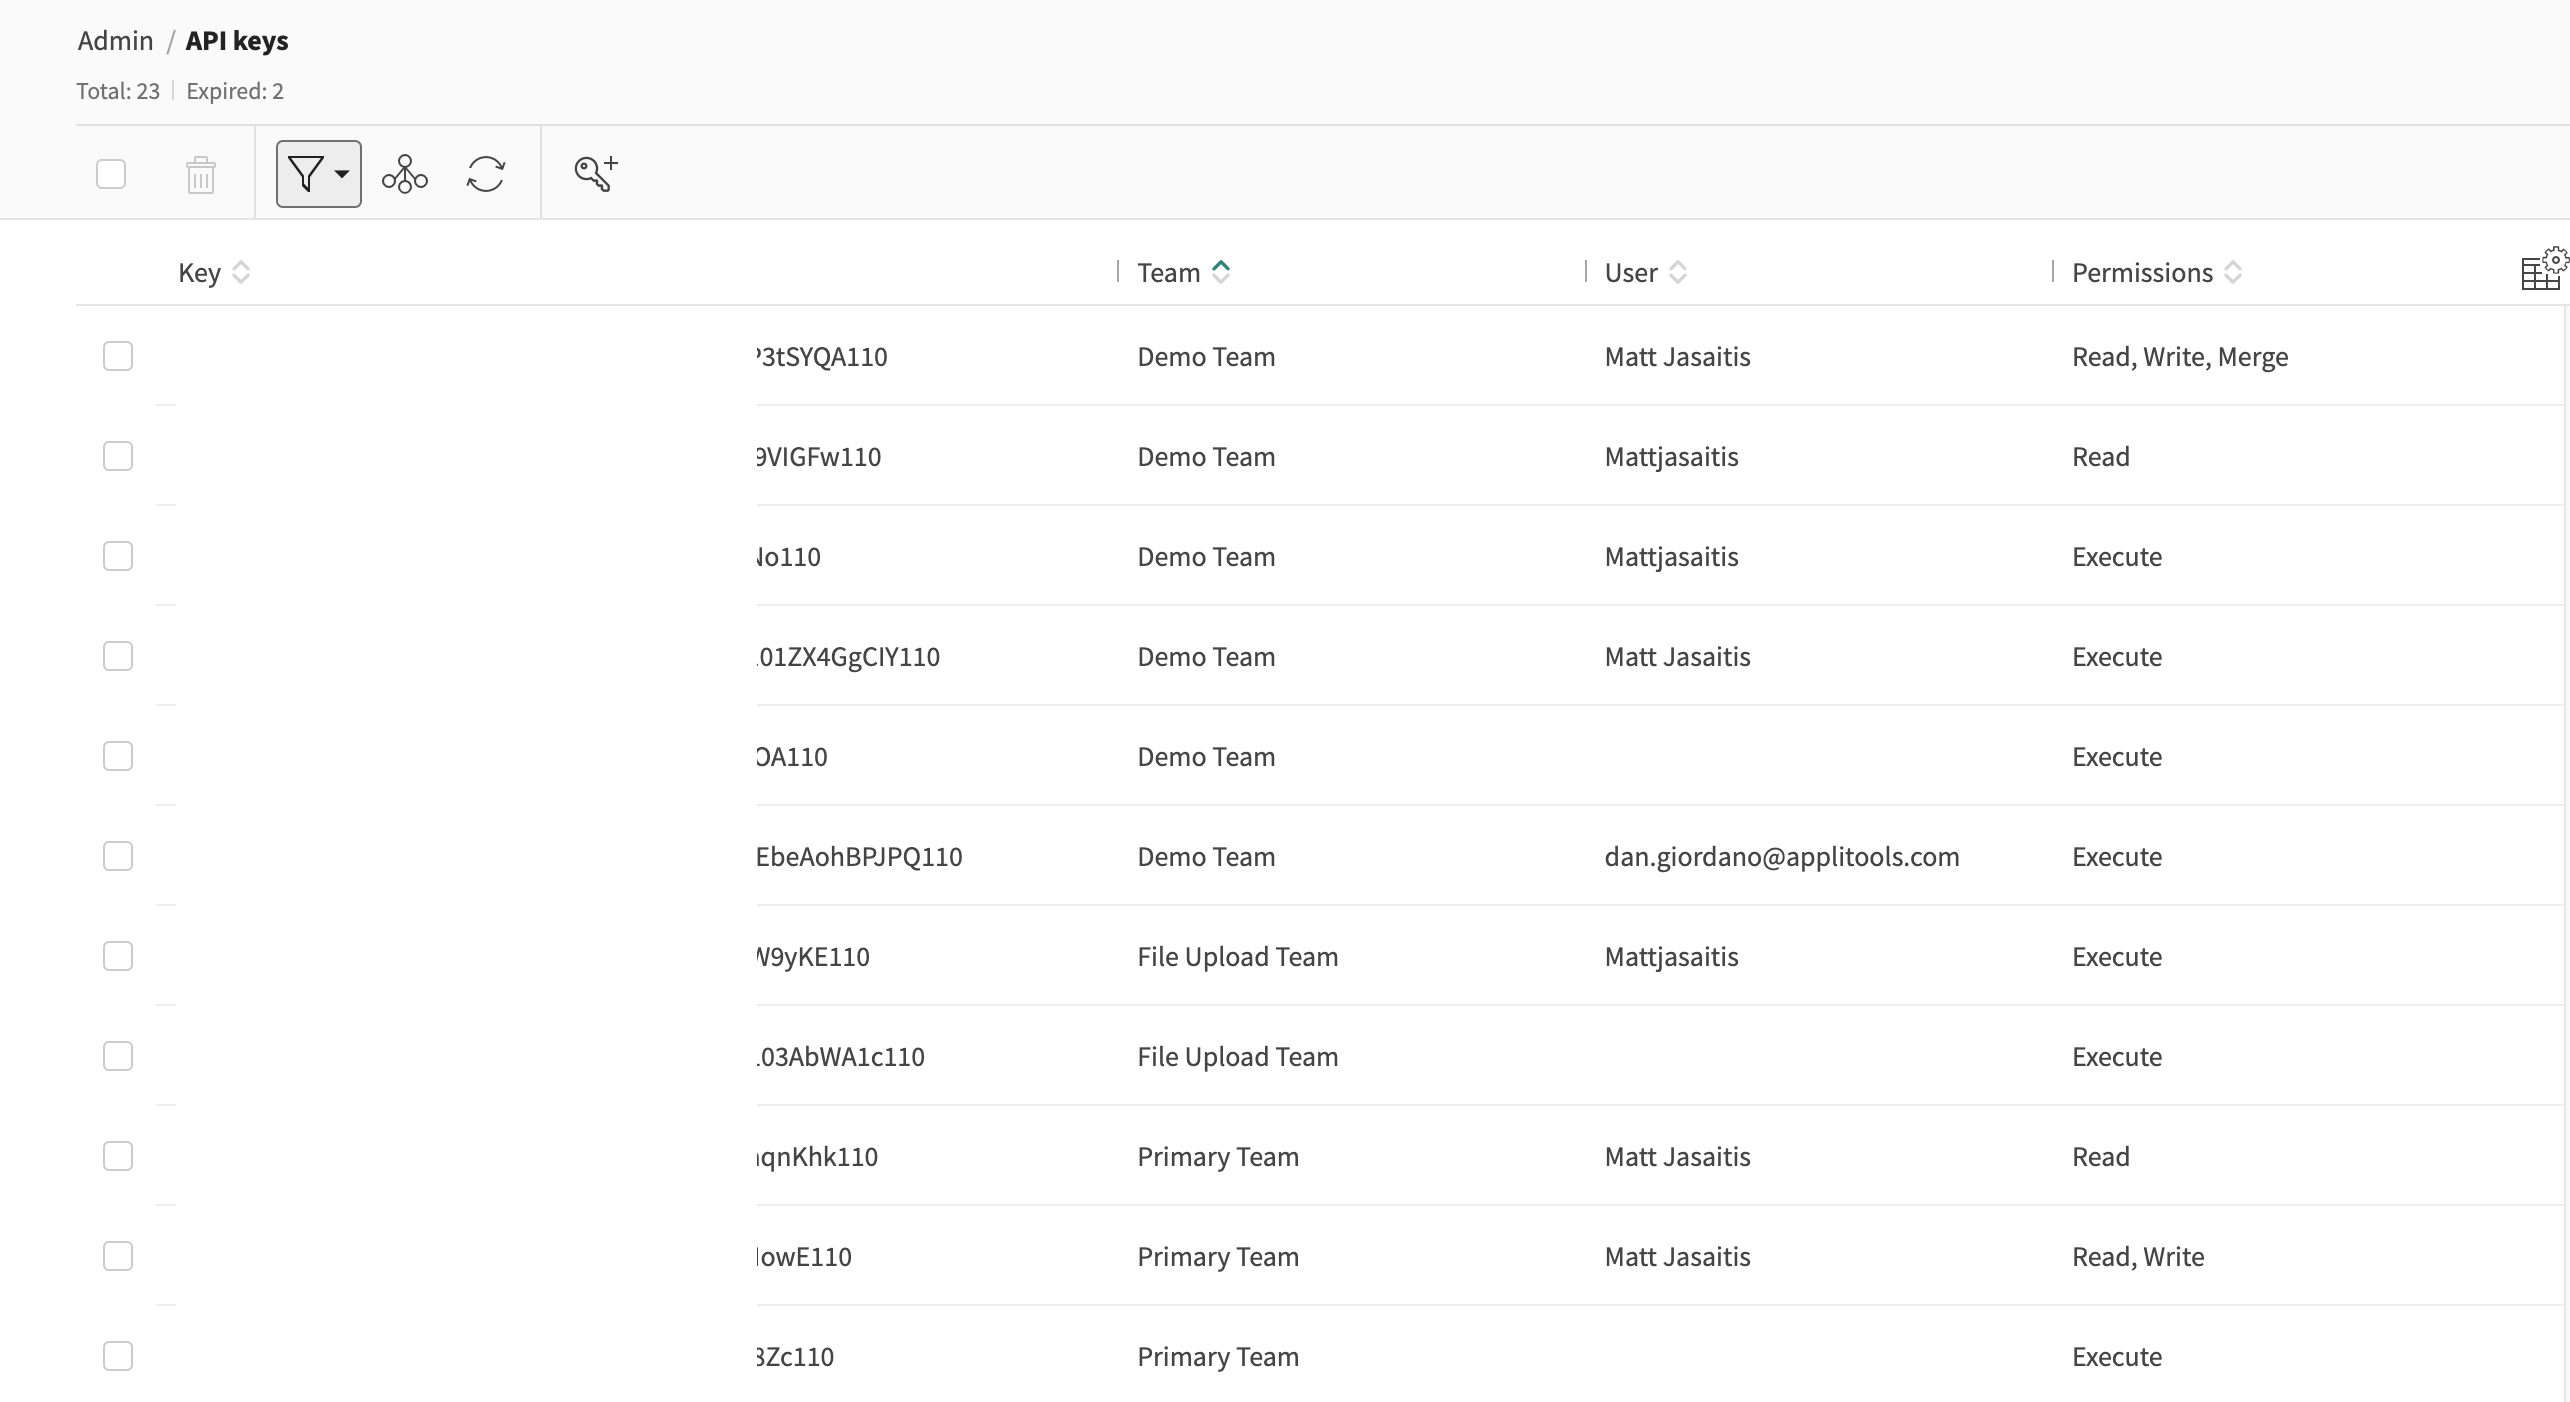Click the Permissions column header label
2570x1402 pixels.
2141,273
